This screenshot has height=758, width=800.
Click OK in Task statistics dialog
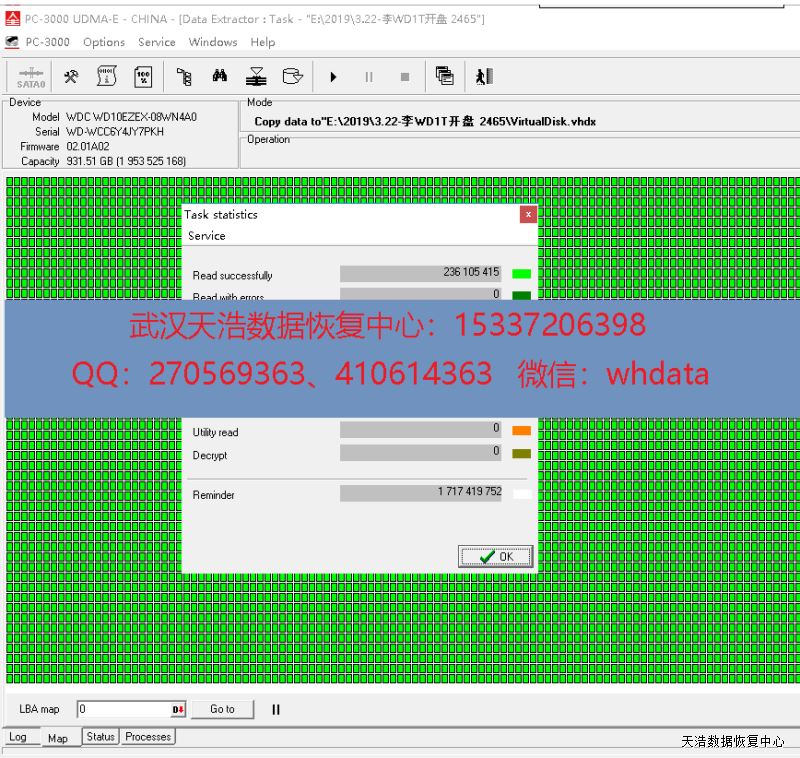(496, 557)
